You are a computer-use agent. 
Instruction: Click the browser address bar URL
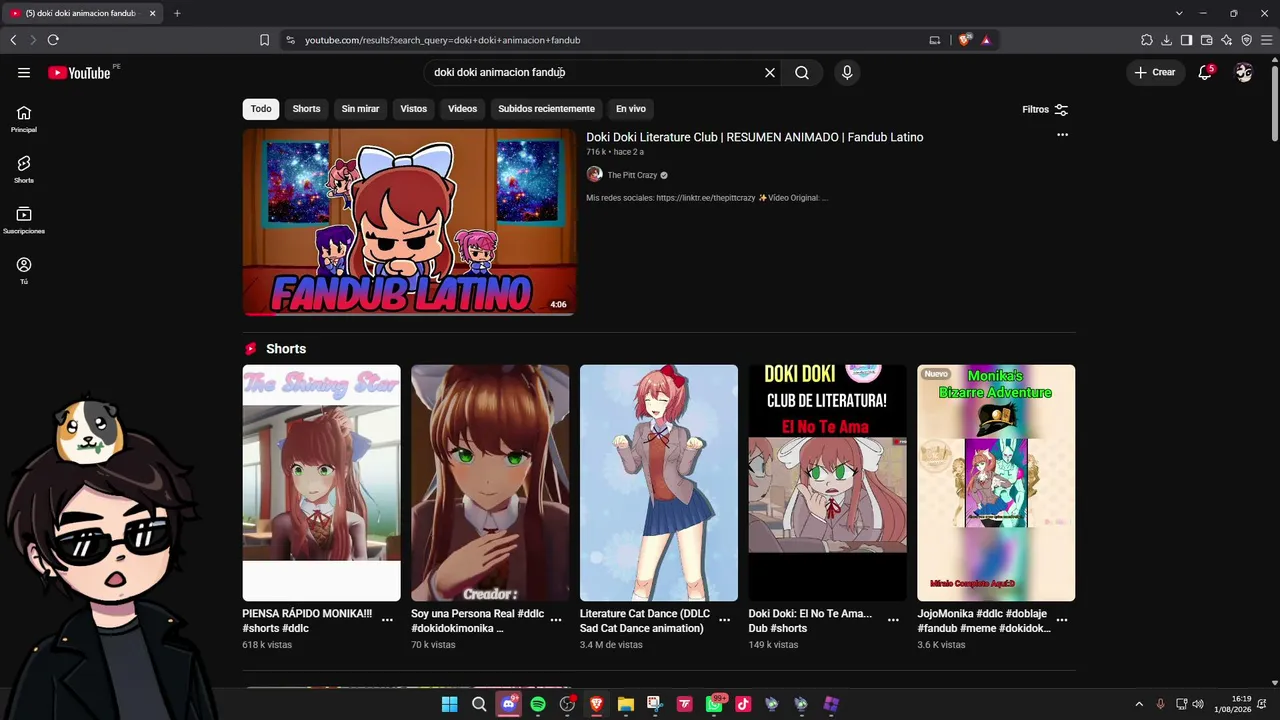(x=442, y=40)
